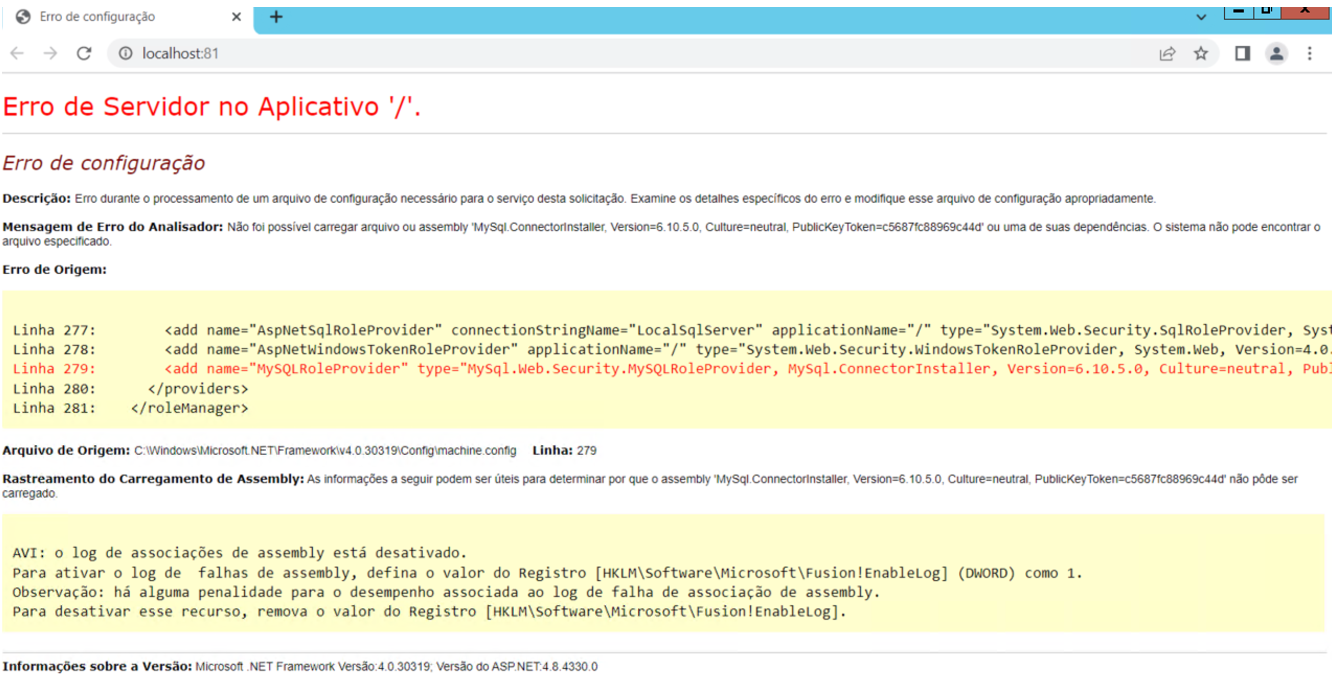
Task: Click source line 'Linha 277'
Action: click(x=671, y=330)
